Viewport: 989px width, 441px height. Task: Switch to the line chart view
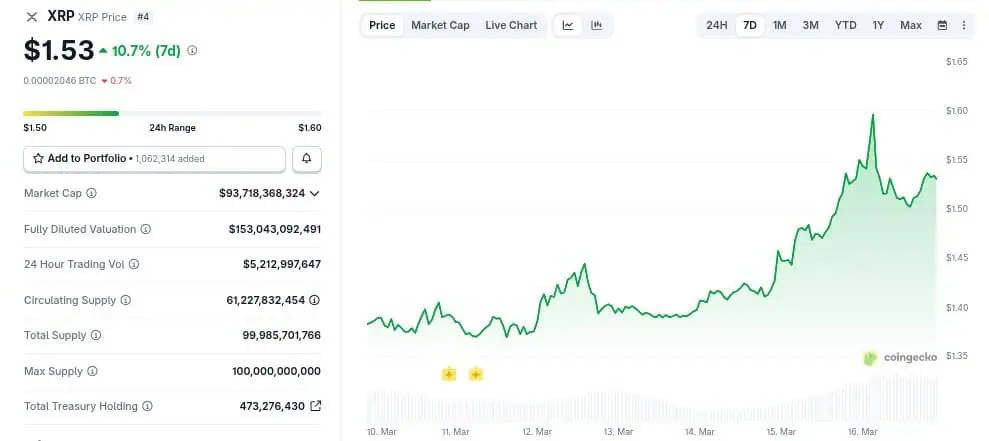[568, 25]
